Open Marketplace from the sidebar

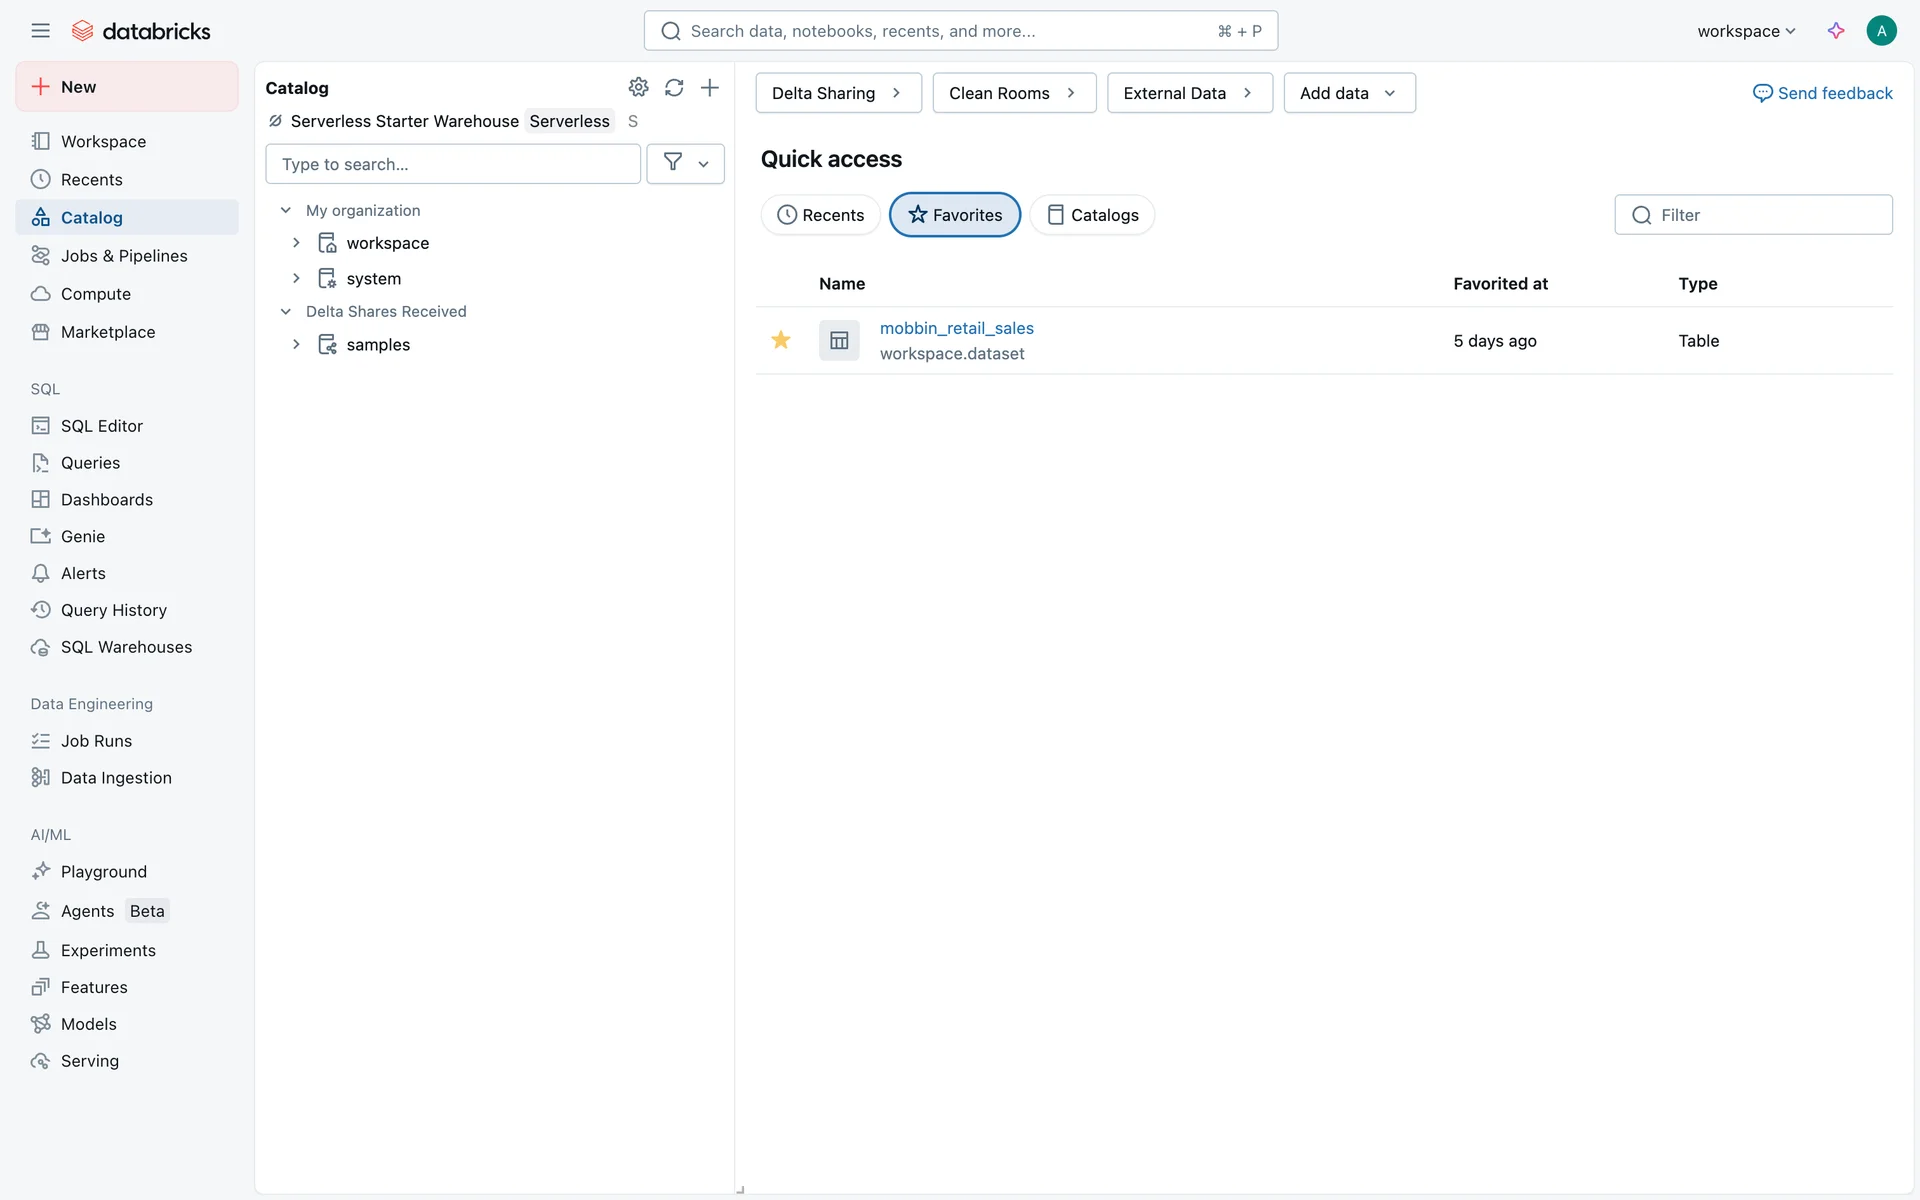point(107,332)
